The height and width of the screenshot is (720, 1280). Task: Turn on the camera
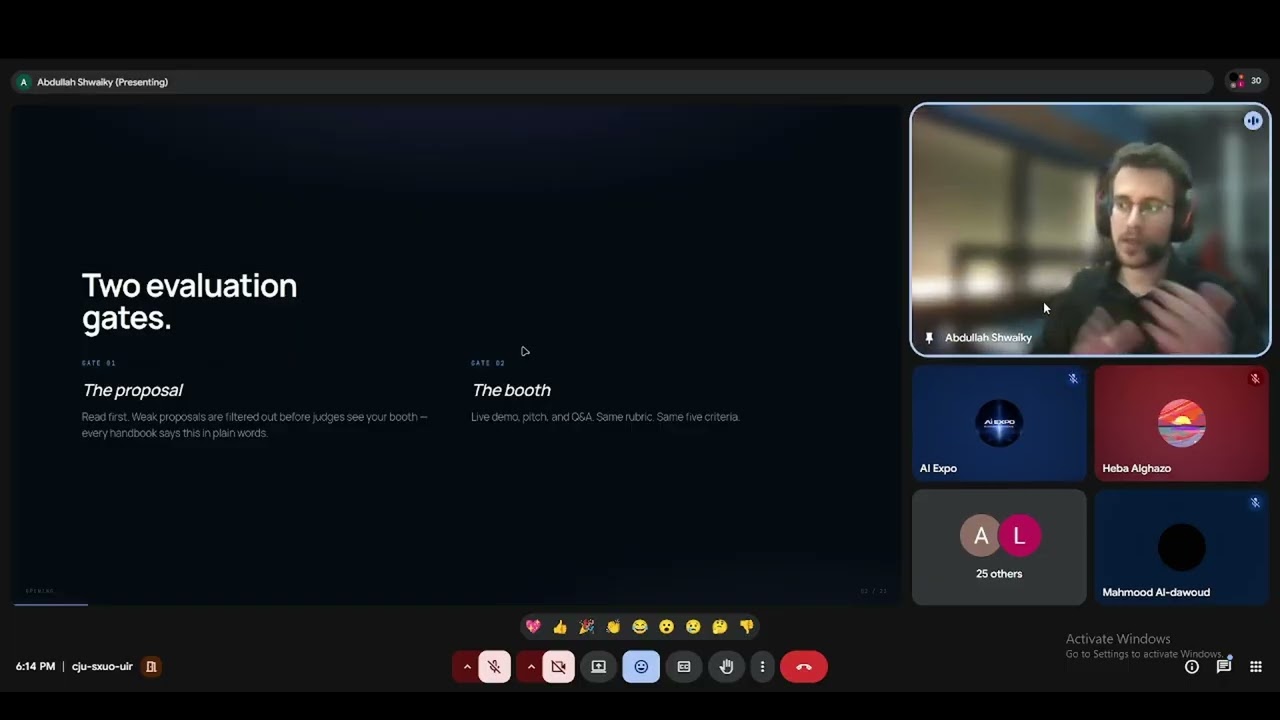[x=558, y=667]
